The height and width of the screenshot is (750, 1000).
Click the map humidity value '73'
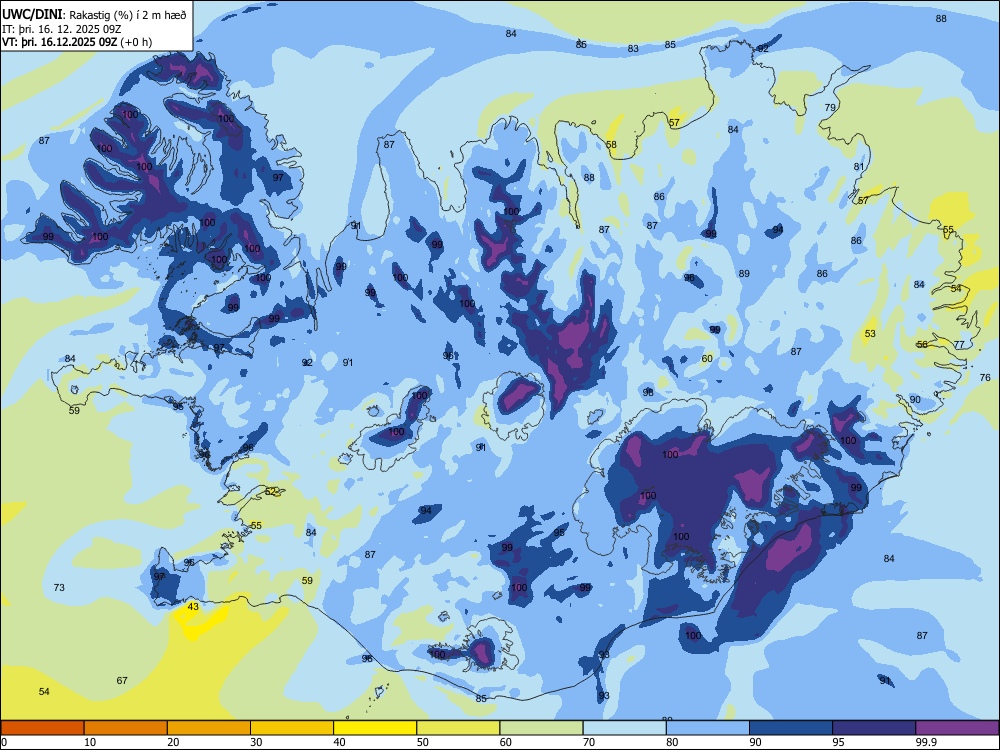[59, 587]
